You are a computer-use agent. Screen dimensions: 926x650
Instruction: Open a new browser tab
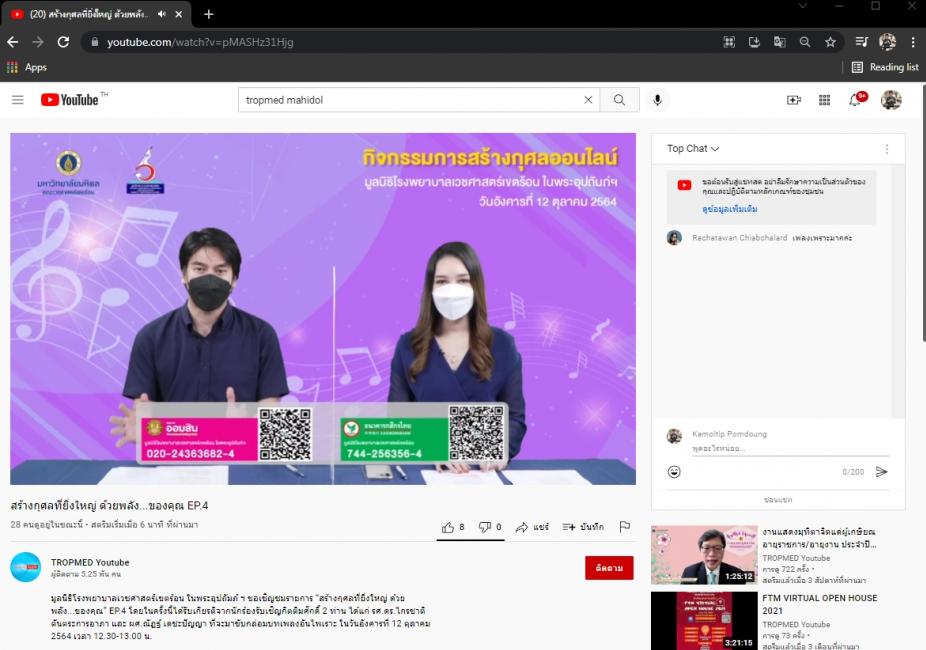[208, 14]
